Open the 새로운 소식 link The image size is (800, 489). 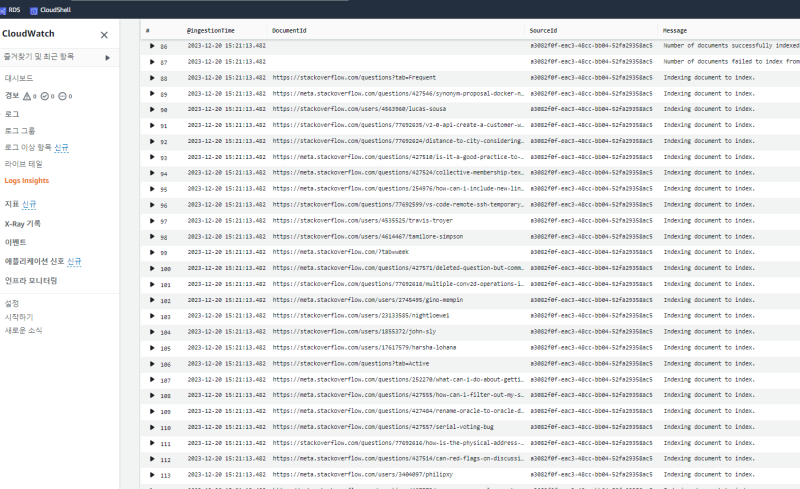[23, 330]
